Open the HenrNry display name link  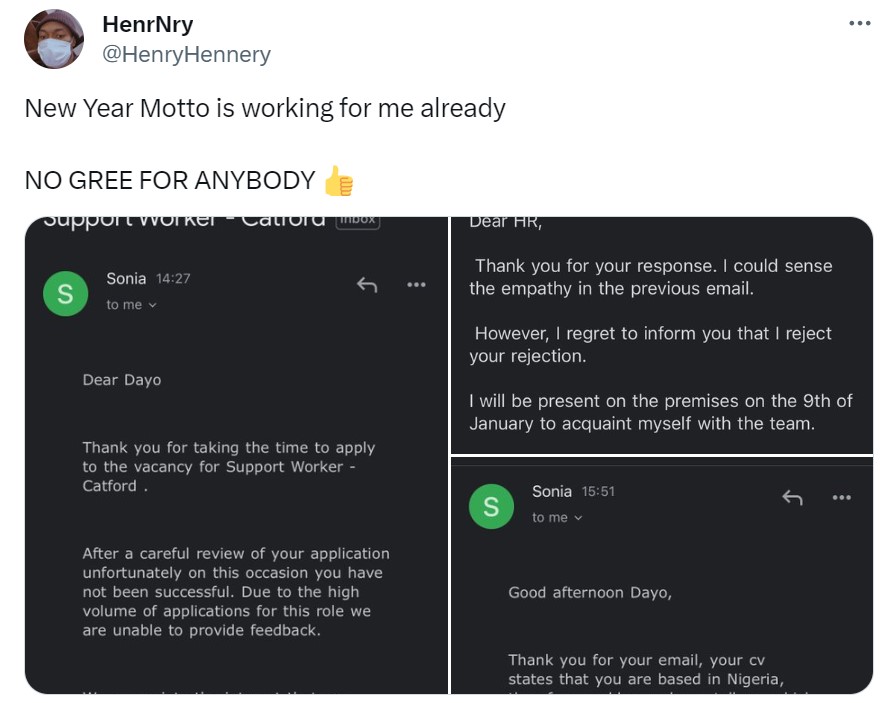147,24
